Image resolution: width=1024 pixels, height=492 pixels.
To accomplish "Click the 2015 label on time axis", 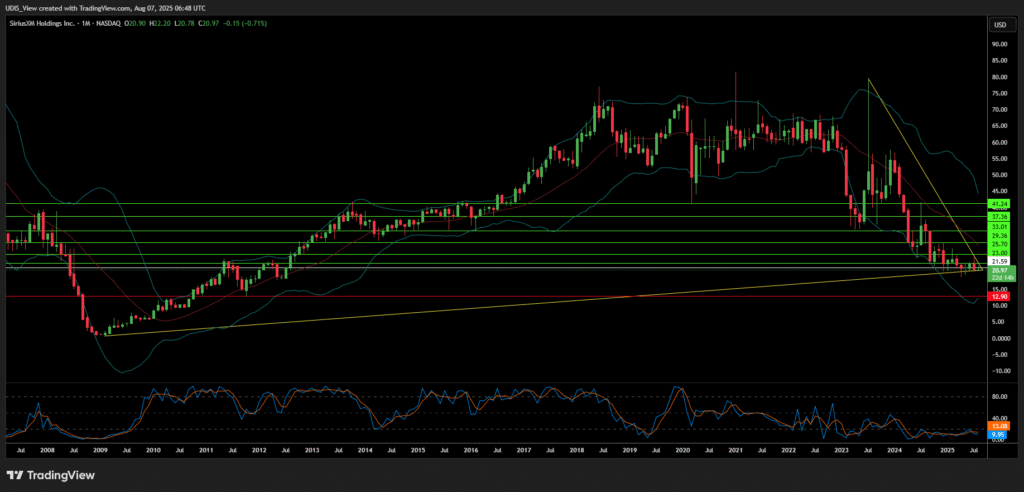I will point(417,452).
